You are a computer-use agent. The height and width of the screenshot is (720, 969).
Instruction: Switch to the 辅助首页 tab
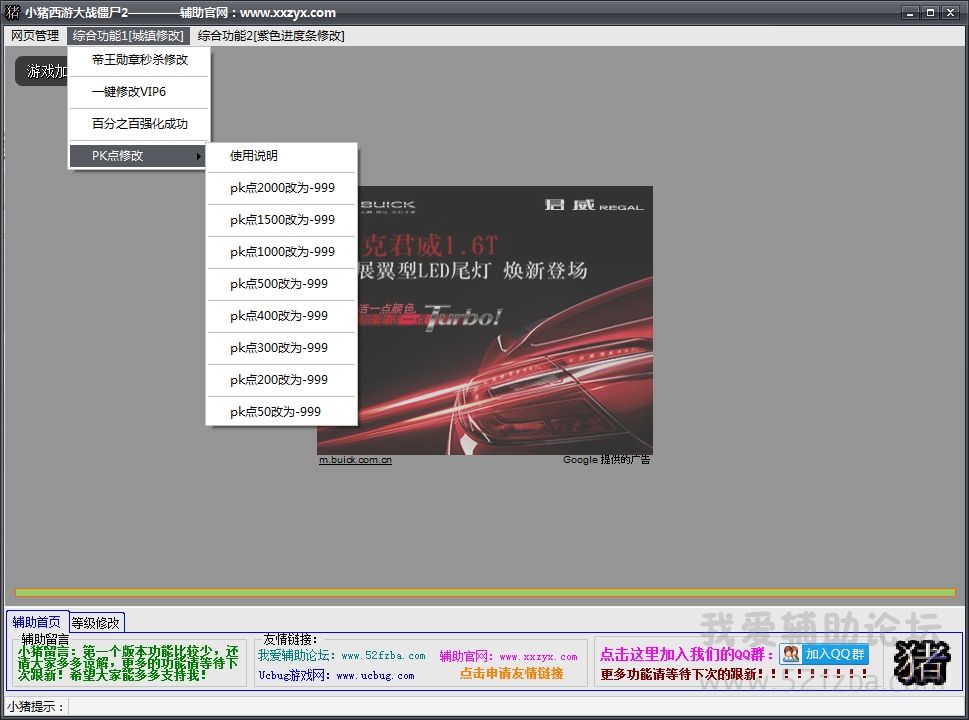click(x=36, y=622)
